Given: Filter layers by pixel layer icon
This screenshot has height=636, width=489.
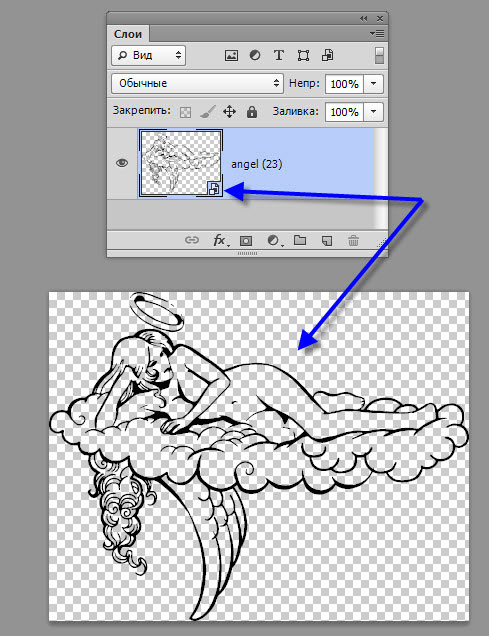Looking at the screenshot, I should click(x=231, y=55).
